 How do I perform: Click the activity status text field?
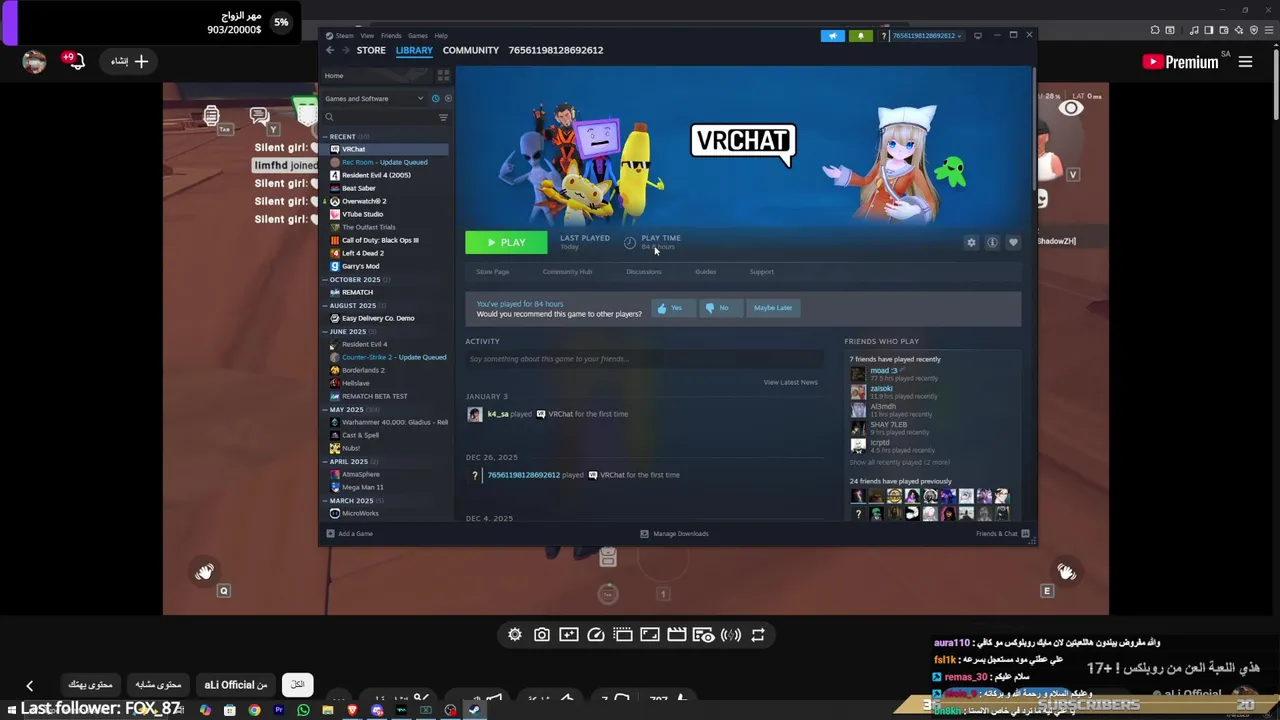pyautogui.click(x=644, y=359)
